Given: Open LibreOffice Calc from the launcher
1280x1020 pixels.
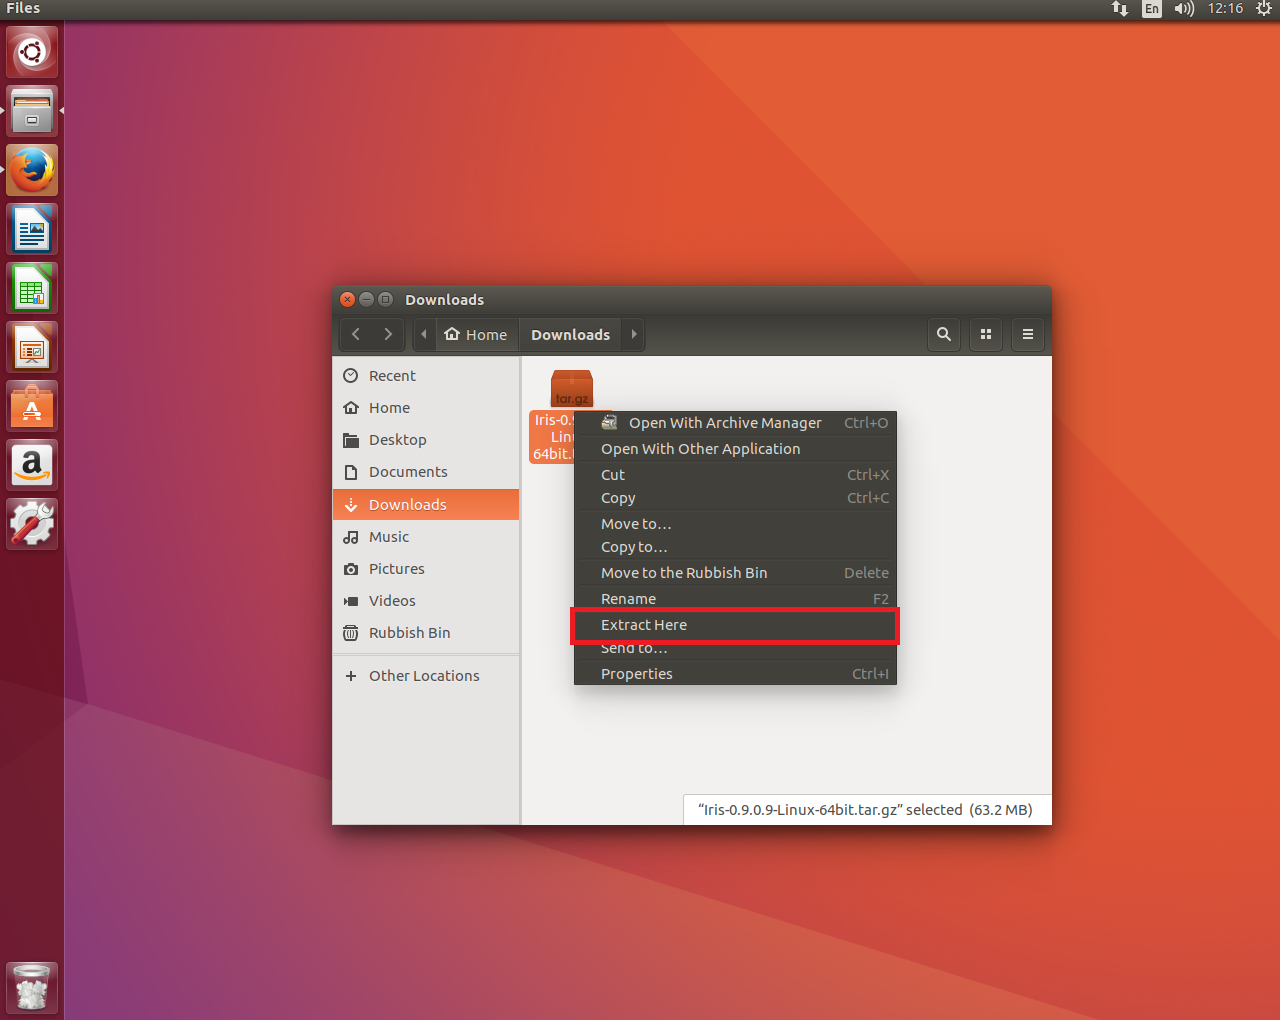Looking at the screenshot, I should [32, 288].
